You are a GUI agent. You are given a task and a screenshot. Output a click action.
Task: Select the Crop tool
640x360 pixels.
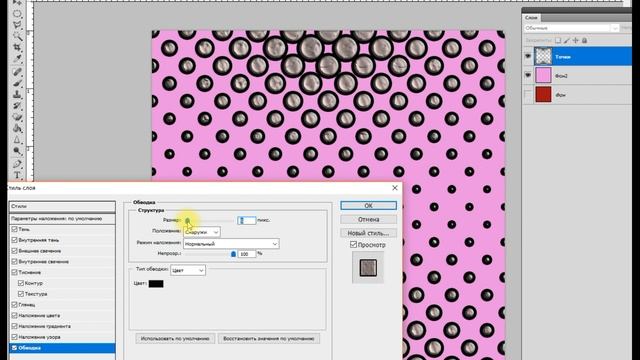click(x=17, y=48)
